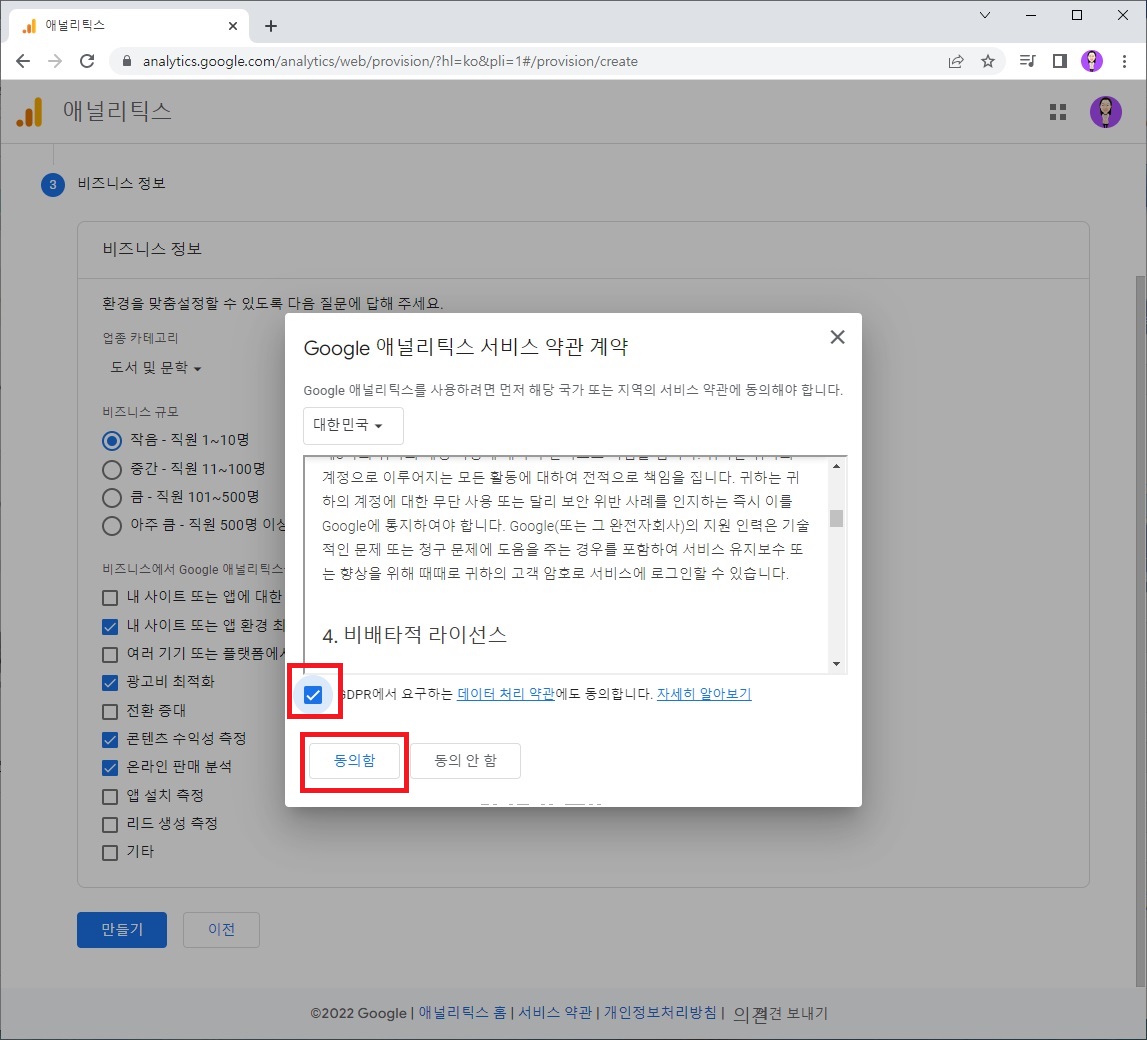Open the 서비스 약관 footer link

pyautogui.click(x=555, y=1013)
